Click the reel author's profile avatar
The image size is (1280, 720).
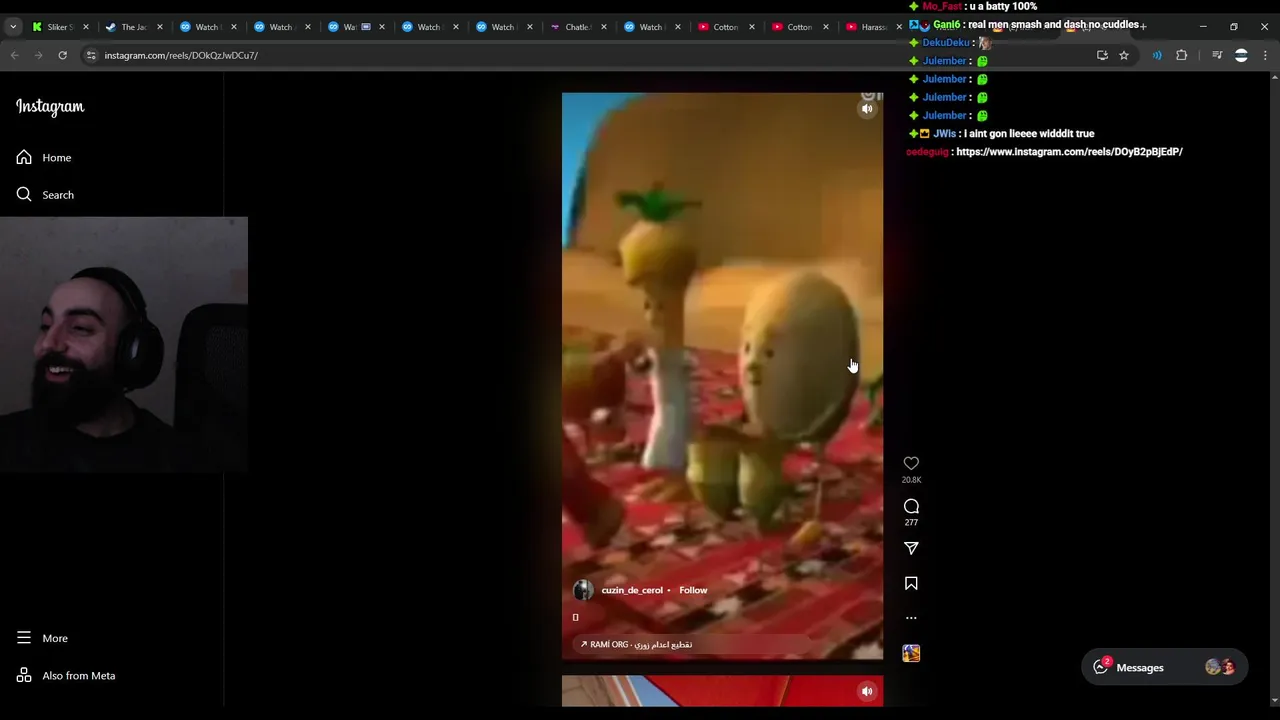pos(583,590)
